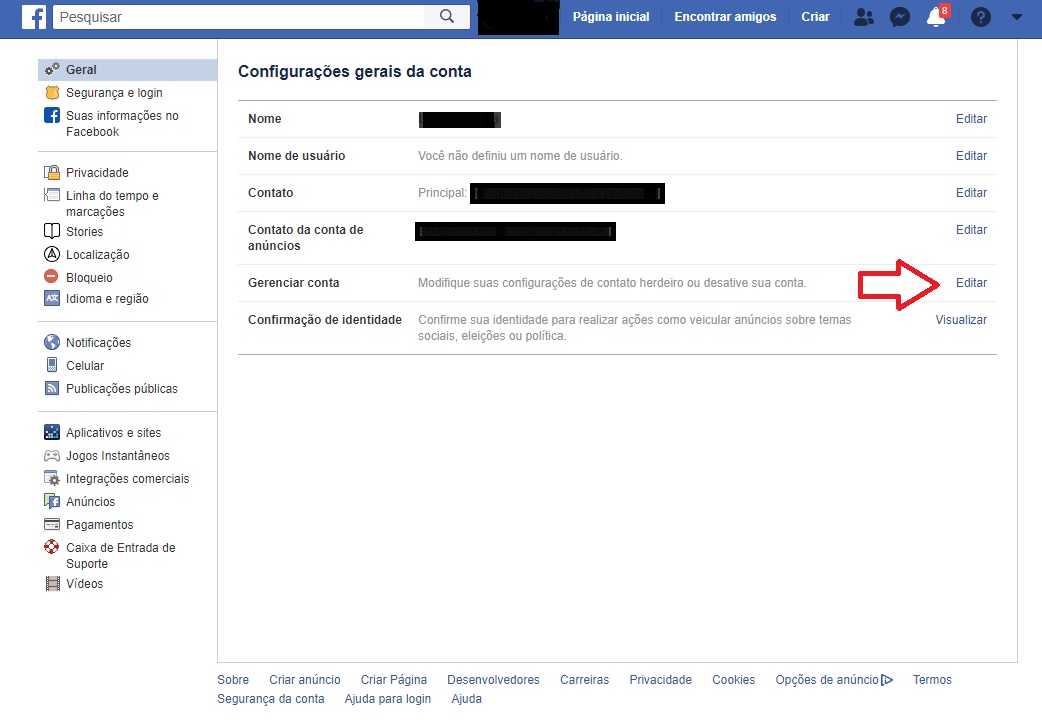Open the Messenger icon
This screenshot has width=1042, height=725.
(900, 17)
